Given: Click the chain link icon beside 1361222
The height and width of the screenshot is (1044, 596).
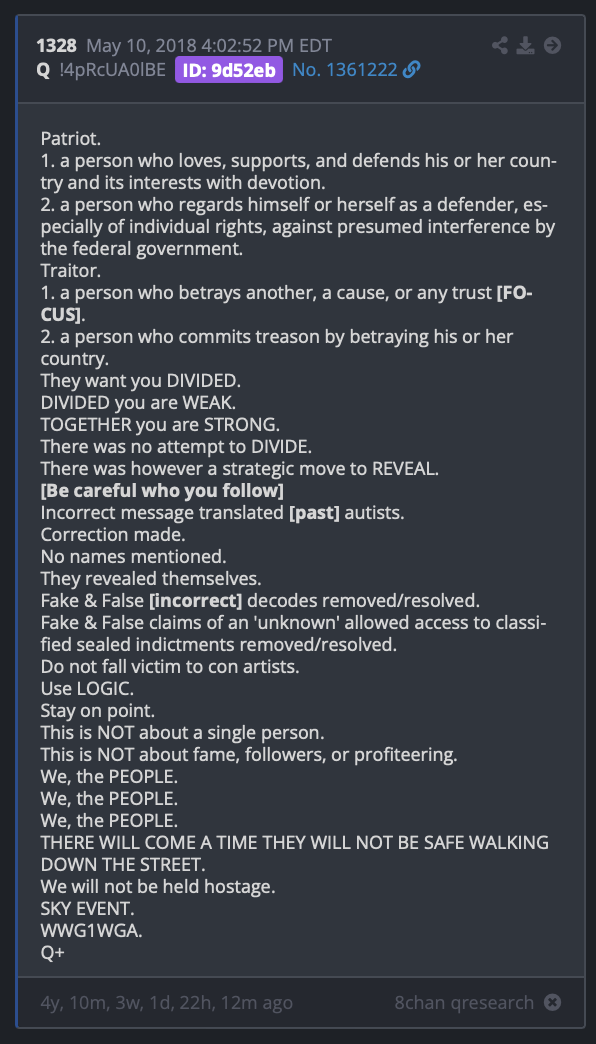Looking at the screenshot, I should pyautogui.click(x=412, y=70).
